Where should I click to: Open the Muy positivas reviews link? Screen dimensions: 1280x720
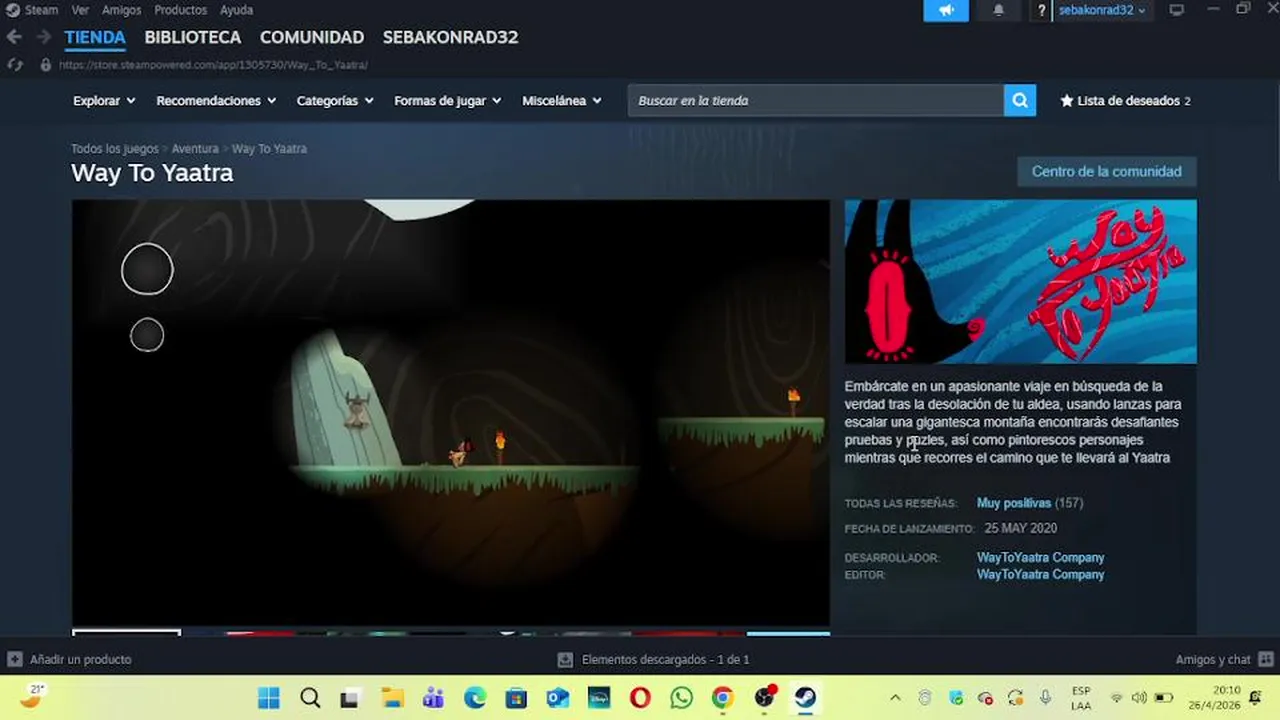1014,503
